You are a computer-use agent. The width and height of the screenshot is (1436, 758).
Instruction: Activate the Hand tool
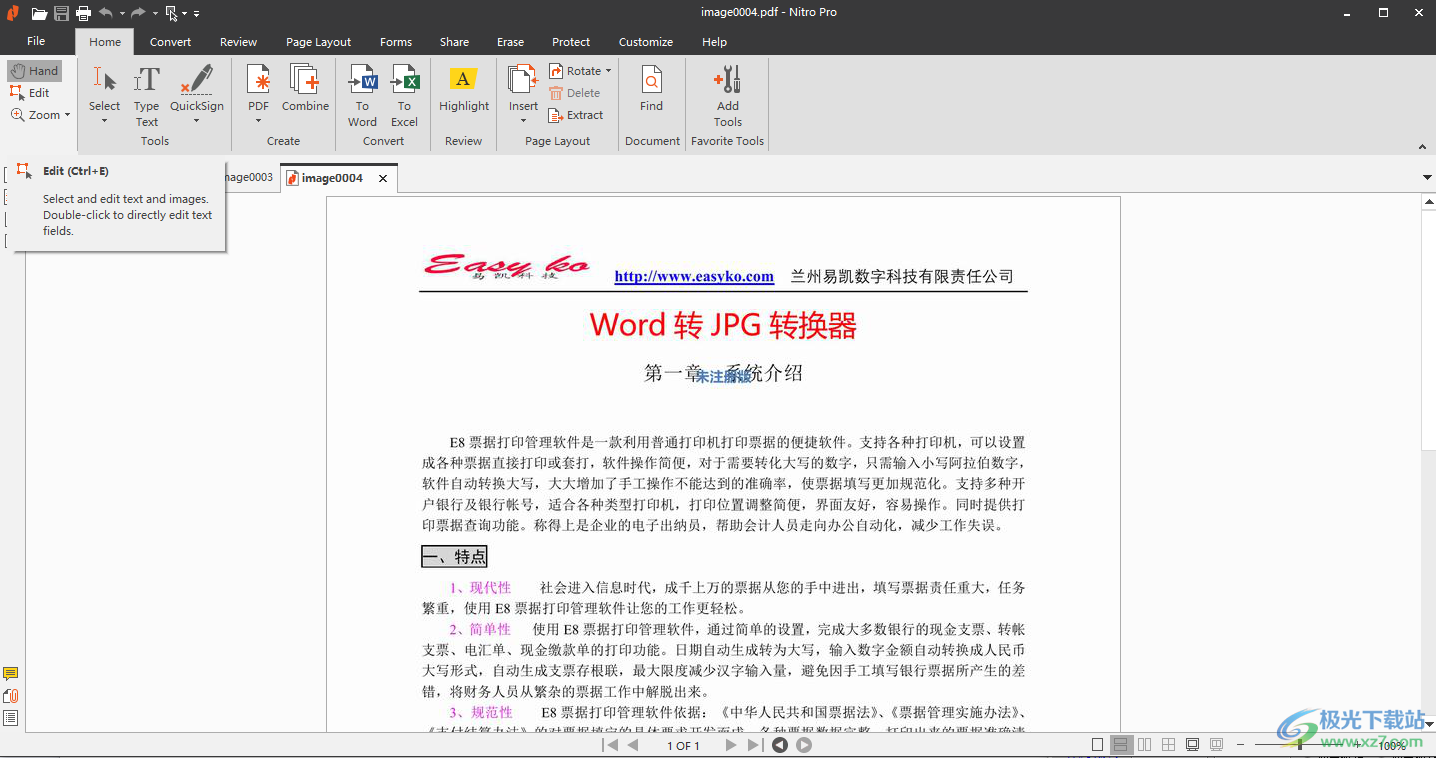pos(34,71)
